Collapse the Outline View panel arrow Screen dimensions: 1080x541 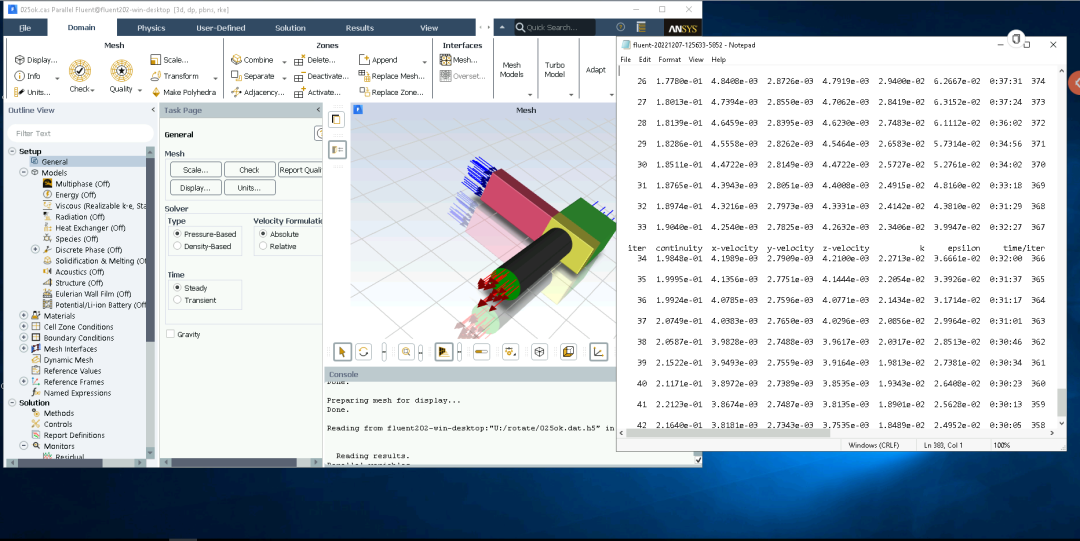[153, 110]
